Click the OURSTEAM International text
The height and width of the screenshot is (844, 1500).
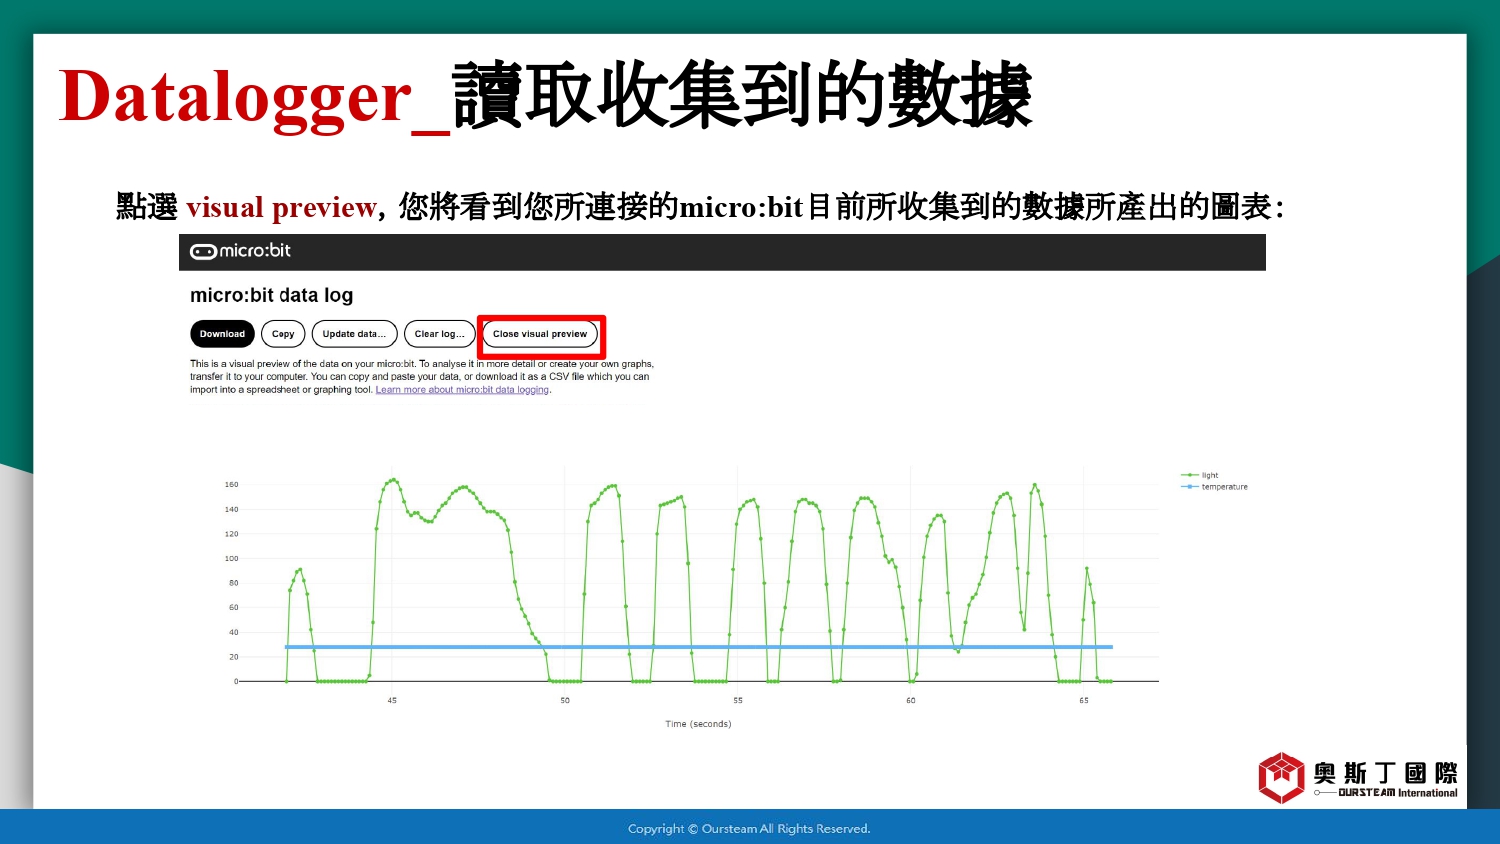pyautogui.click(x=1397, y=793)
